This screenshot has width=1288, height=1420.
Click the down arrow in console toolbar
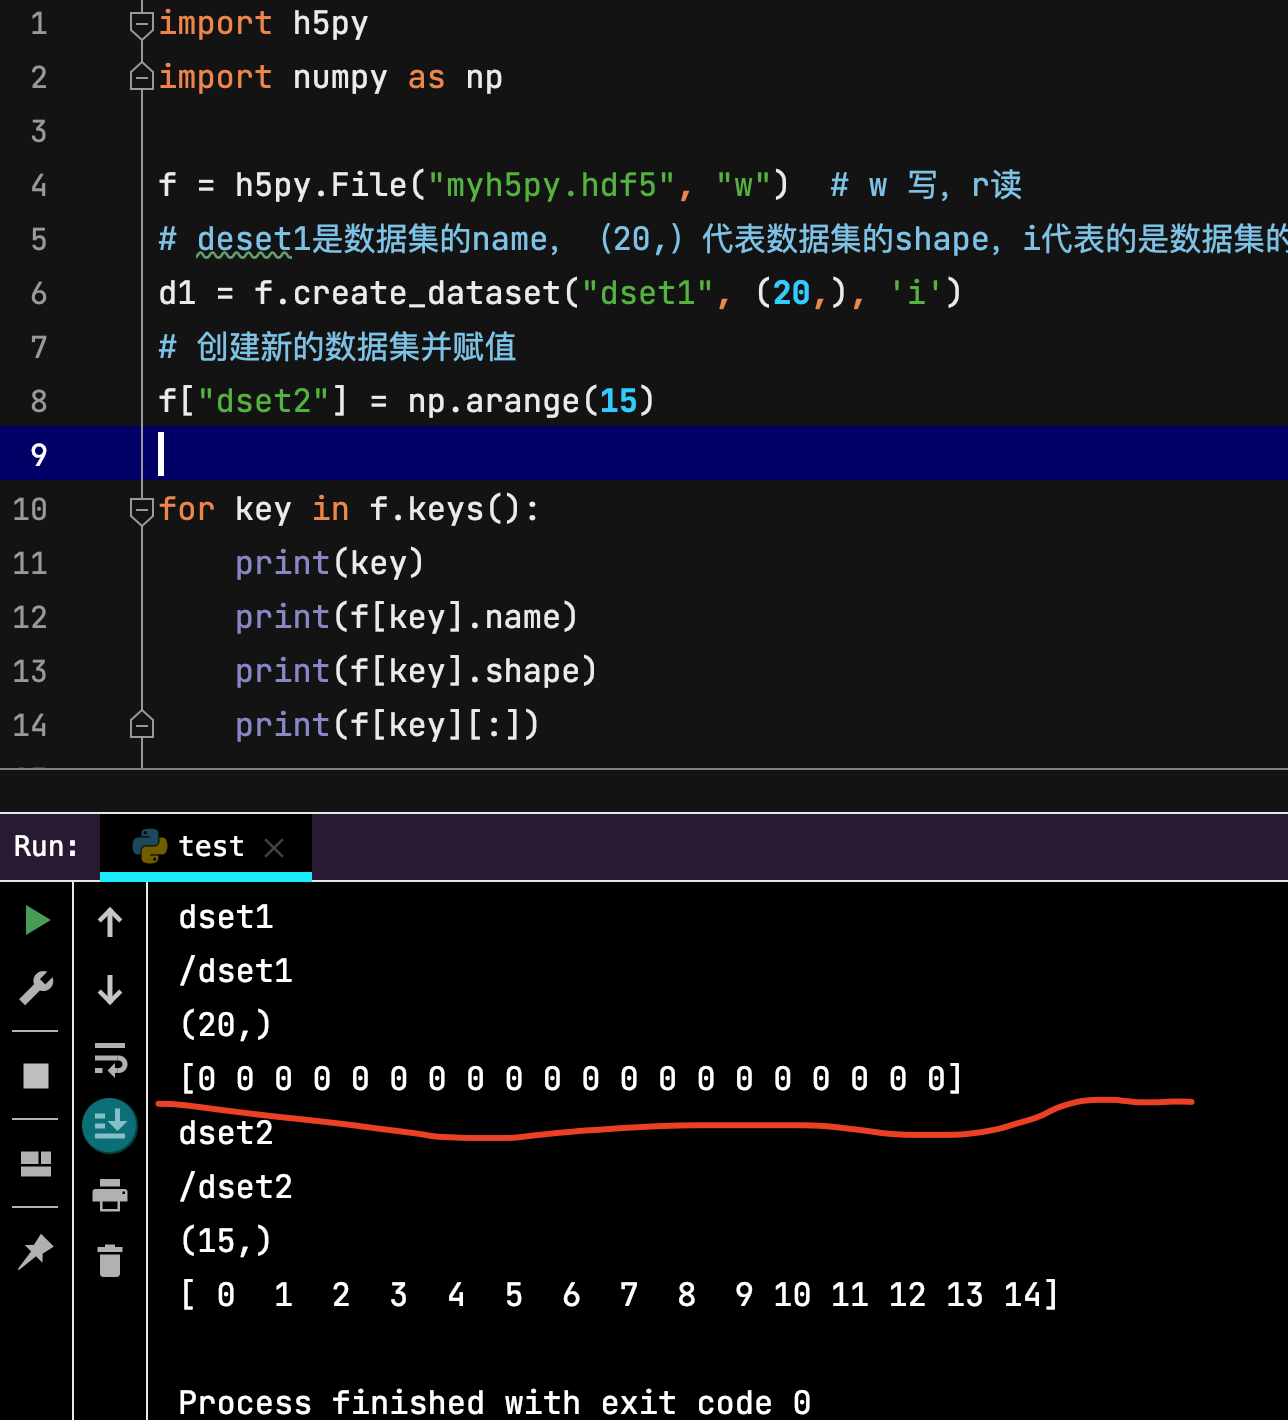click(x=110, y=990)
